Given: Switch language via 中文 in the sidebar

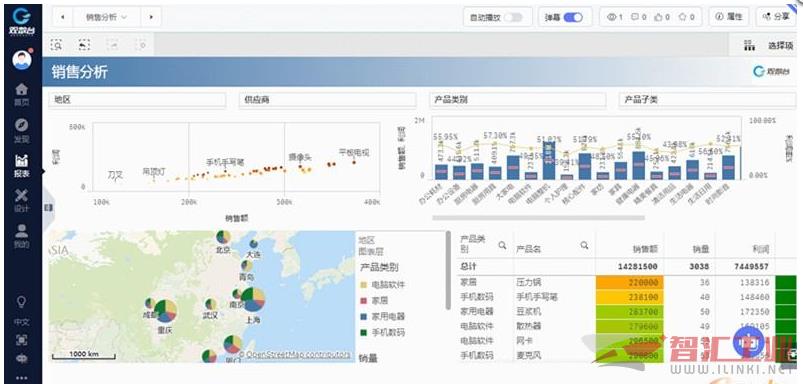Looking at the screenshot, I should tap(22, 322).
